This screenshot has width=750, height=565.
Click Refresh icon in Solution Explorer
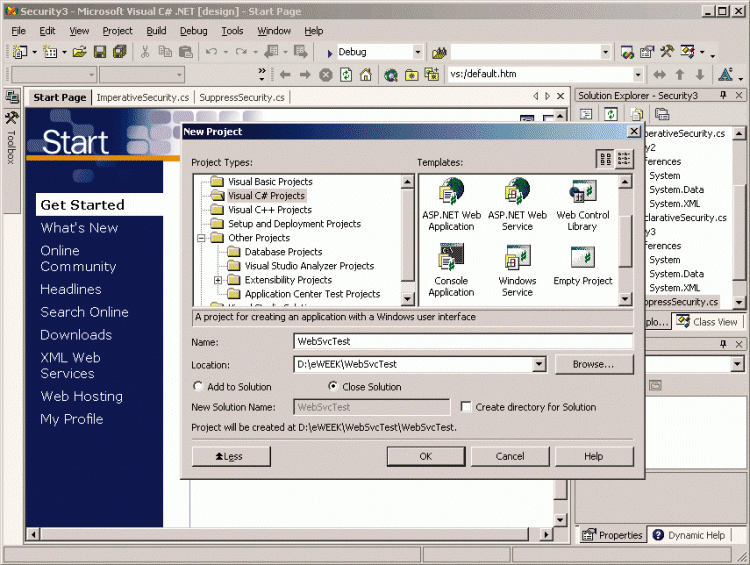click(611, 114)
